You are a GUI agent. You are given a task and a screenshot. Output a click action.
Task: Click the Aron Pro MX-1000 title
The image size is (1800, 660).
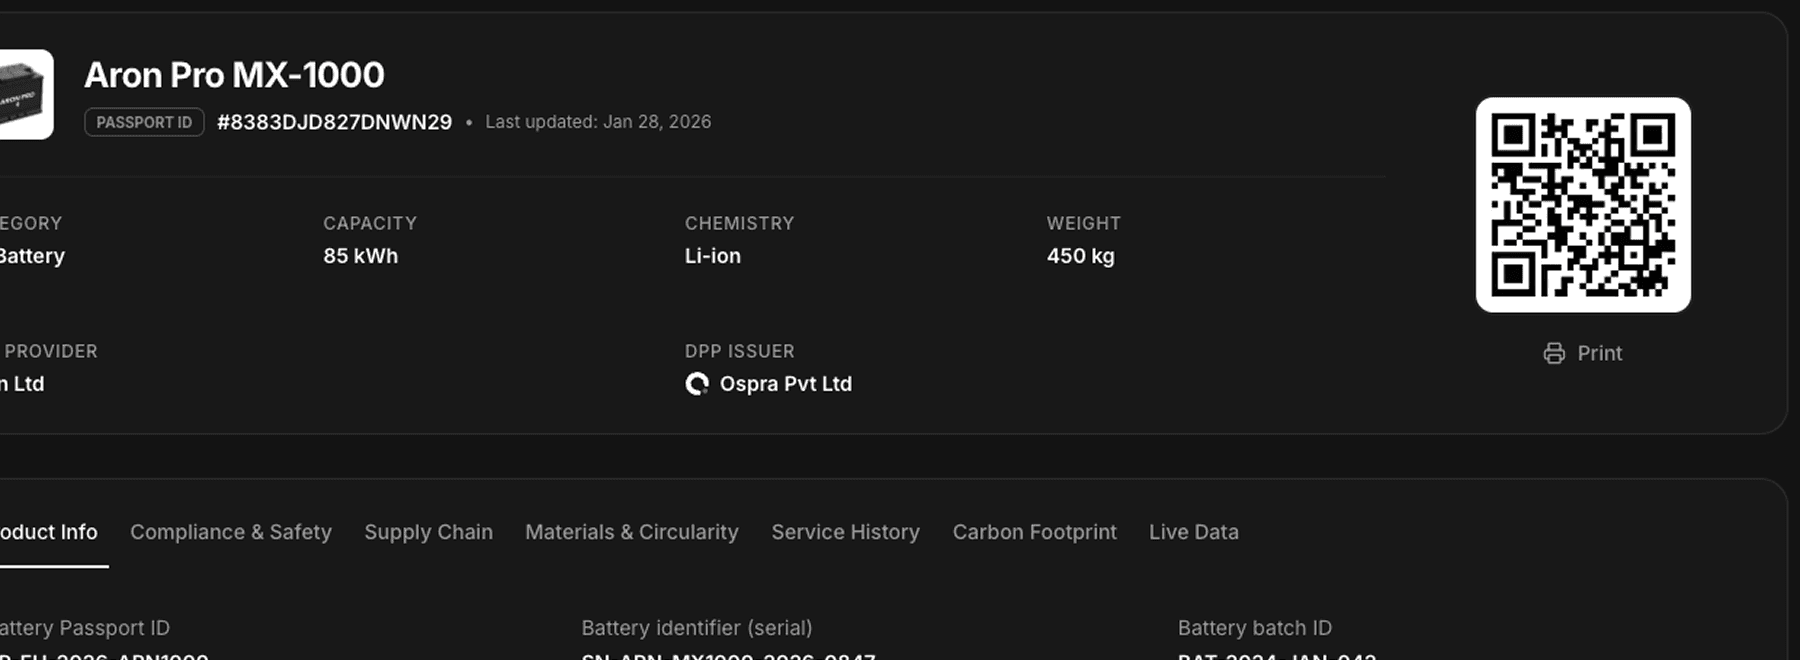coord(234,75)
